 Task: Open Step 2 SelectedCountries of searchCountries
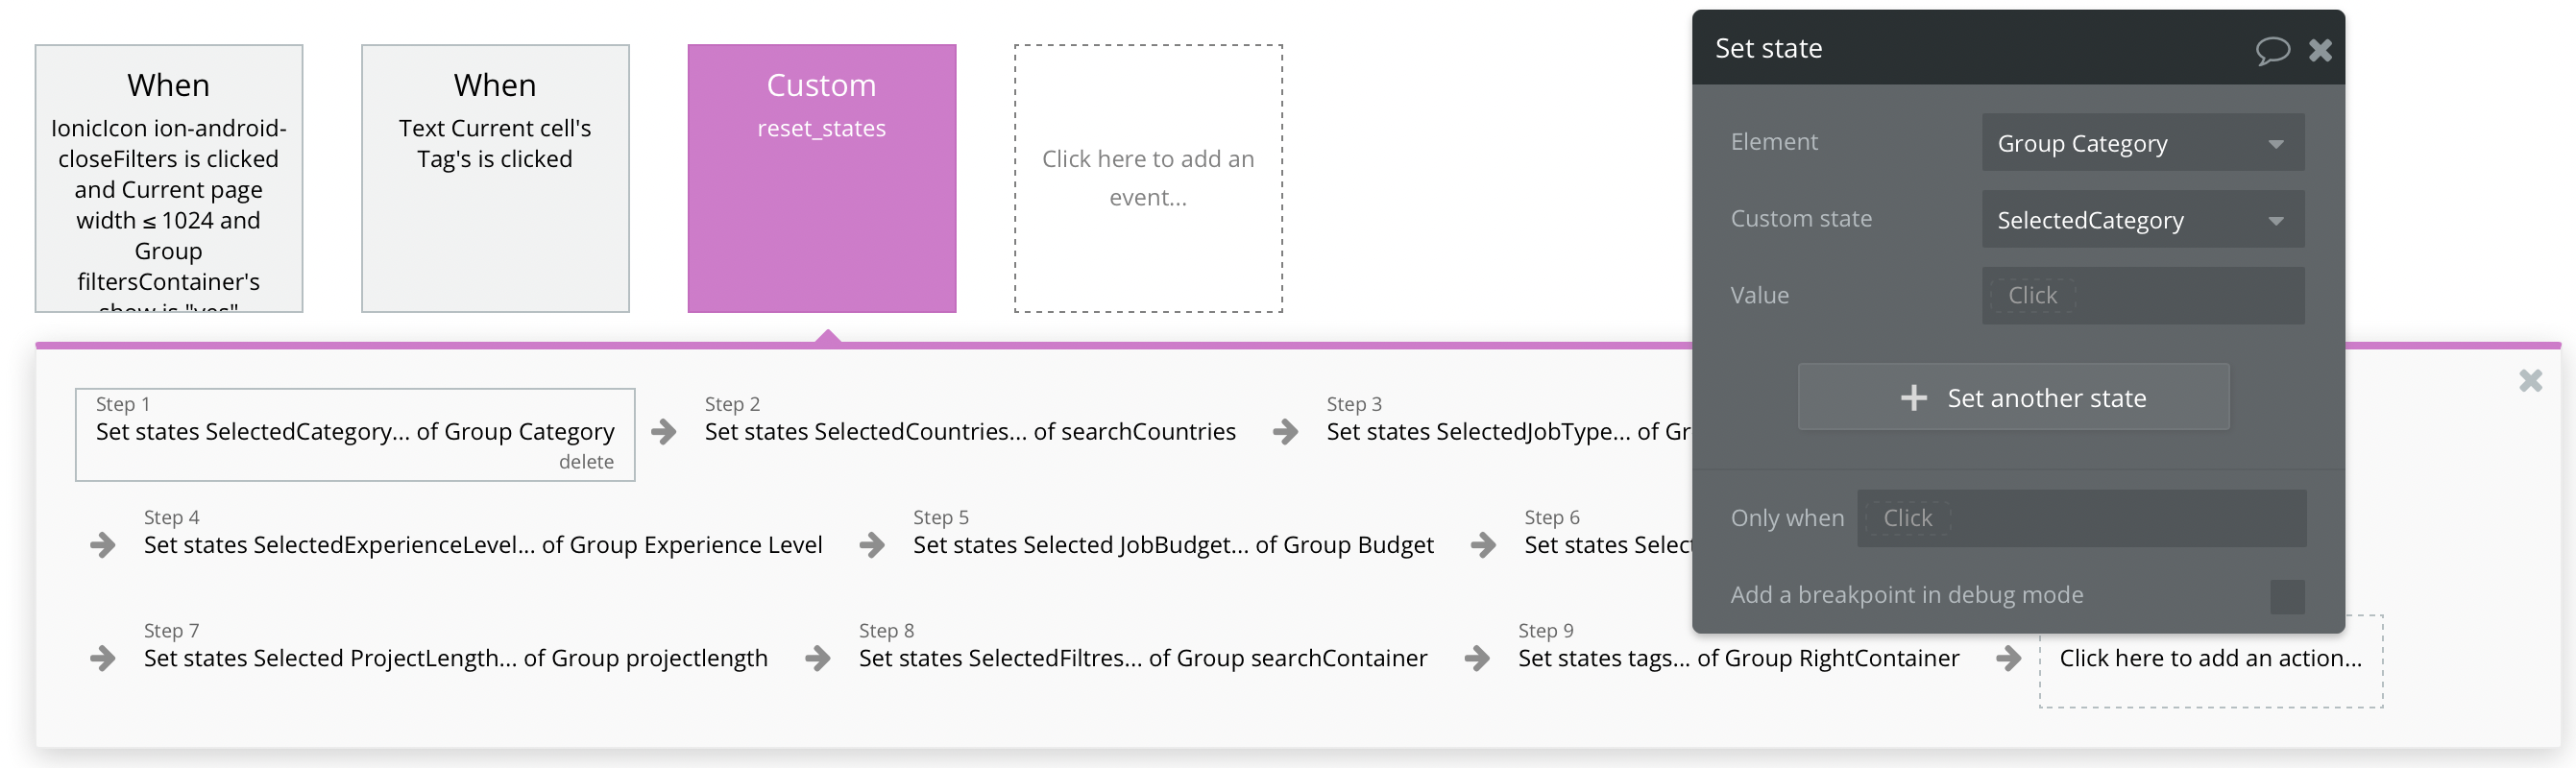tap(969, 432)
